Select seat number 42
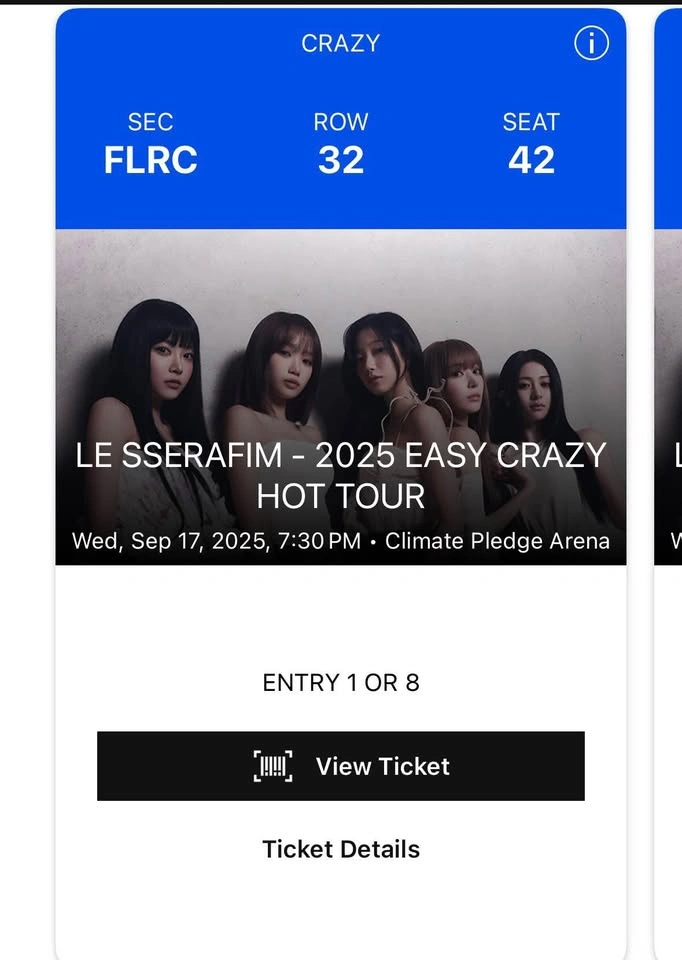The image size is (682, 960). coord(531,160)
